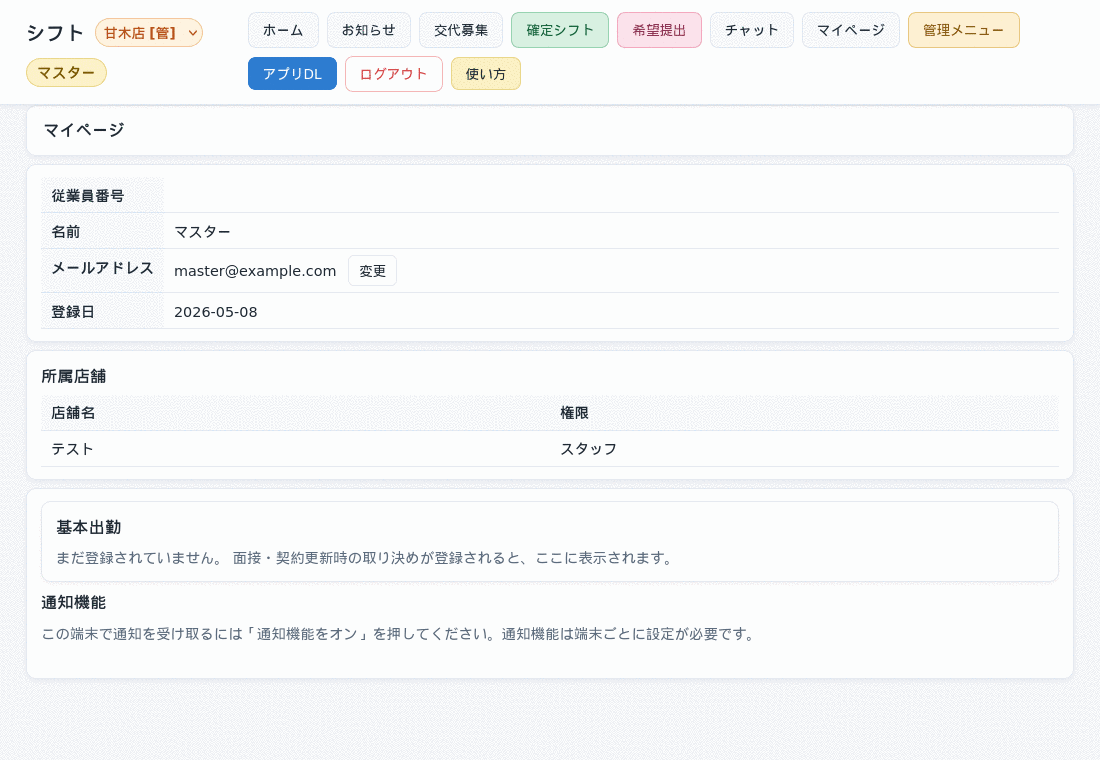Click the 名前 label

click(66, 232)
